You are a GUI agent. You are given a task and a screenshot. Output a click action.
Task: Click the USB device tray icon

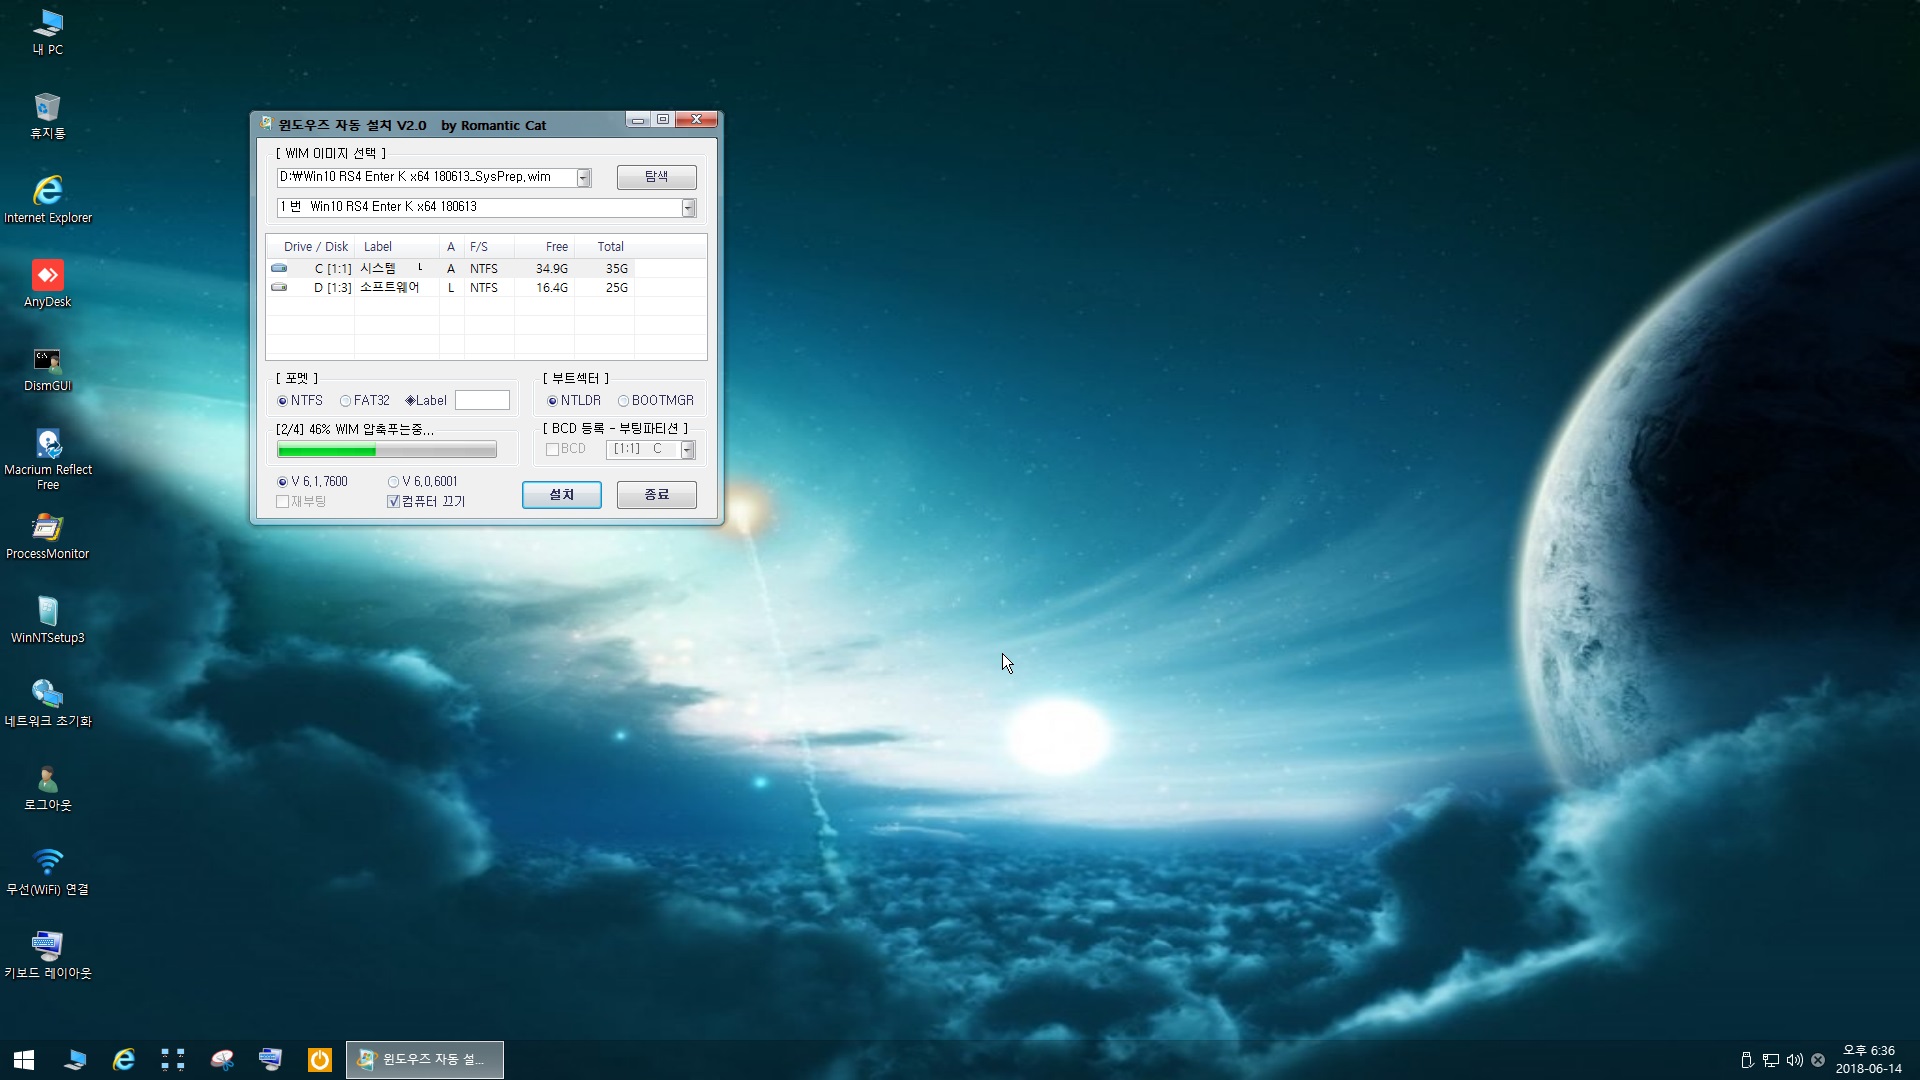point(1747,1060)
